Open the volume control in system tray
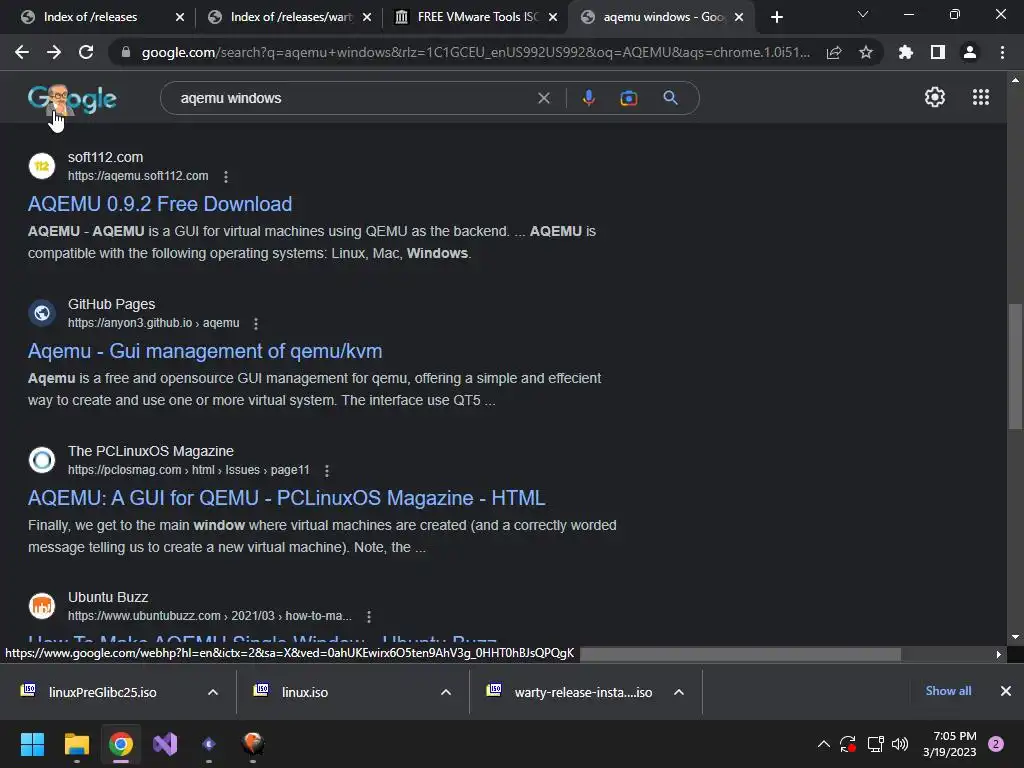 [x=900, y=744]
